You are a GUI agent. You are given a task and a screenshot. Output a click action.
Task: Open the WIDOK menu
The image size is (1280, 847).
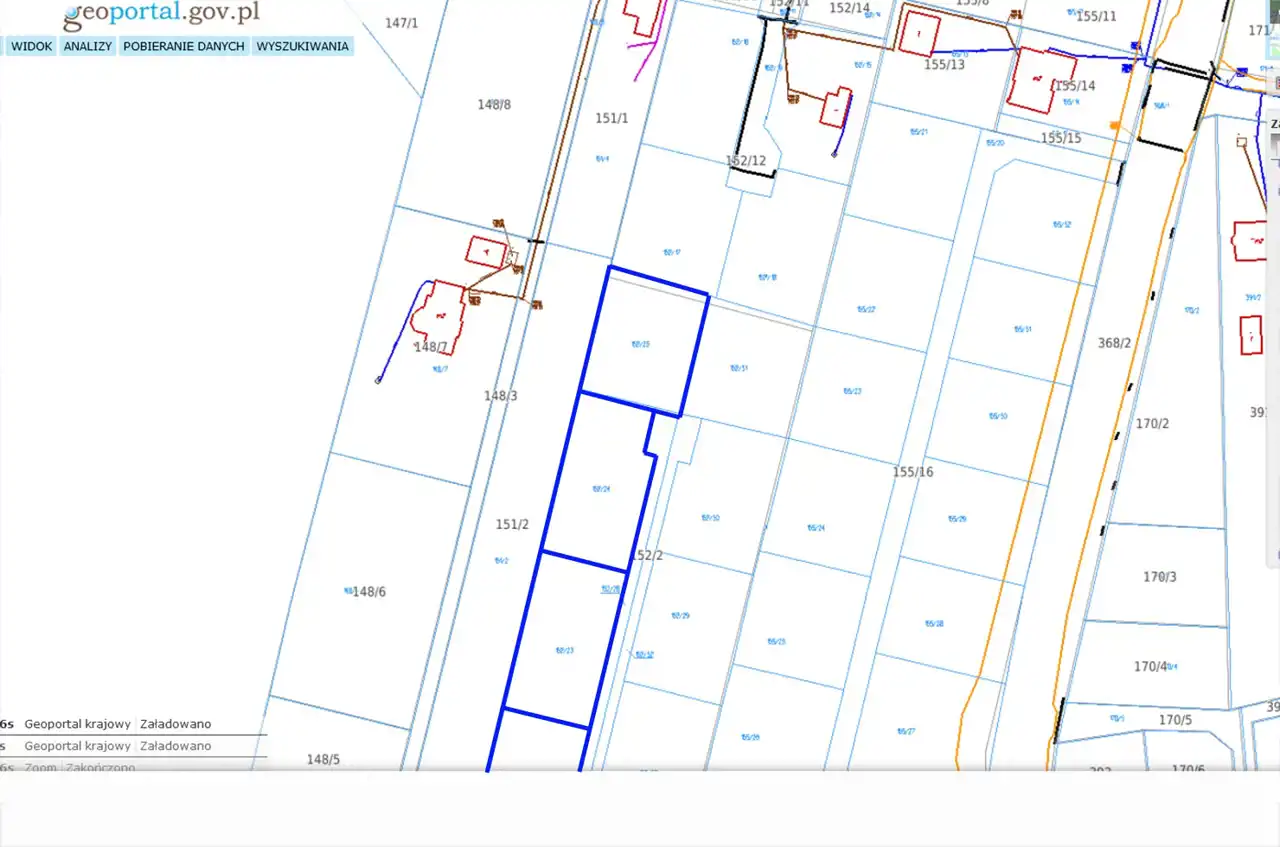click(31, 46)
